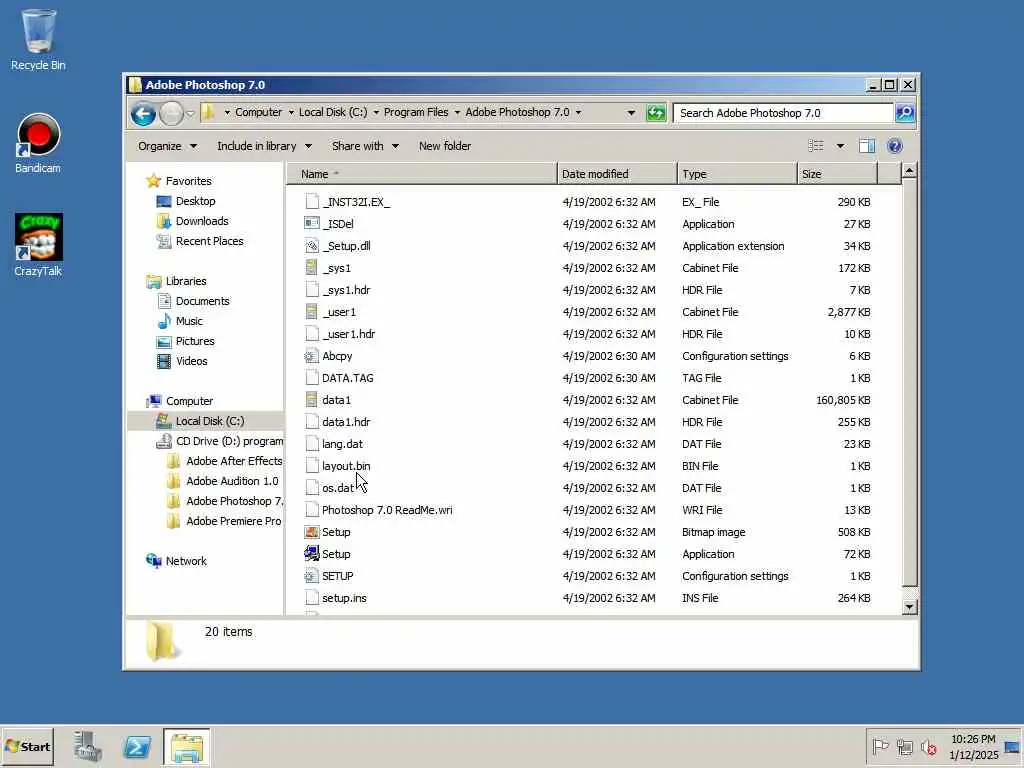Click the Search Adobe Photoshop 7.0 field
Viewport: 1024px width, 768px height.
coord(783,113)
